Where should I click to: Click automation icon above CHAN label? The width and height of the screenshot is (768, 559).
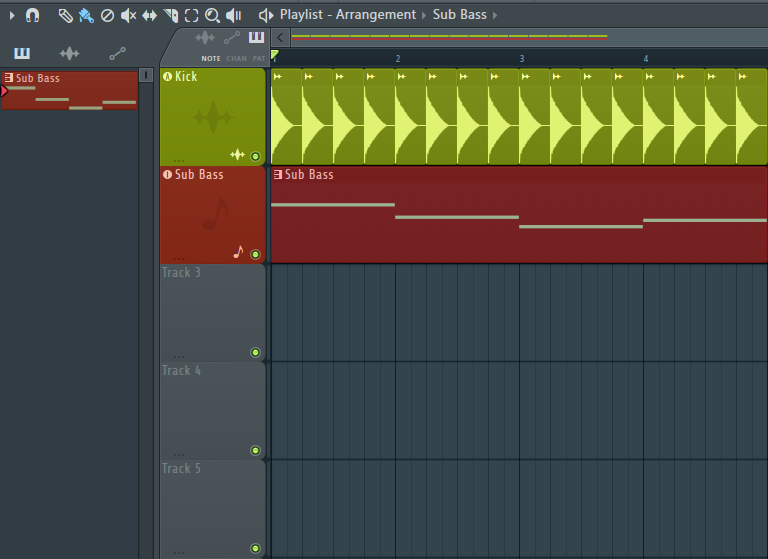click(232, 37)
